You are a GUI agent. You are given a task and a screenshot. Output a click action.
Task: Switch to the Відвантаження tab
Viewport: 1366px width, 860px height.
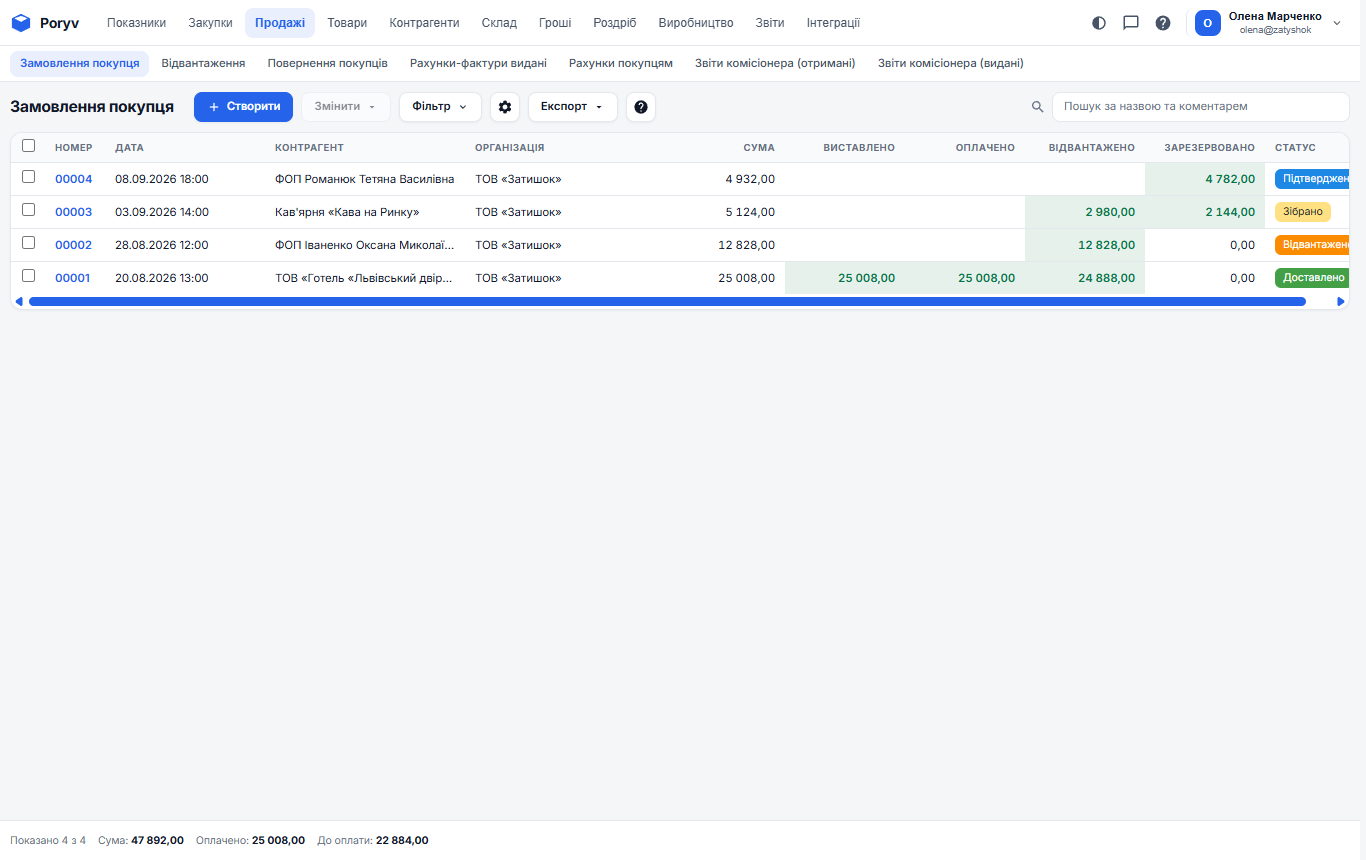(x=203, y=63)
